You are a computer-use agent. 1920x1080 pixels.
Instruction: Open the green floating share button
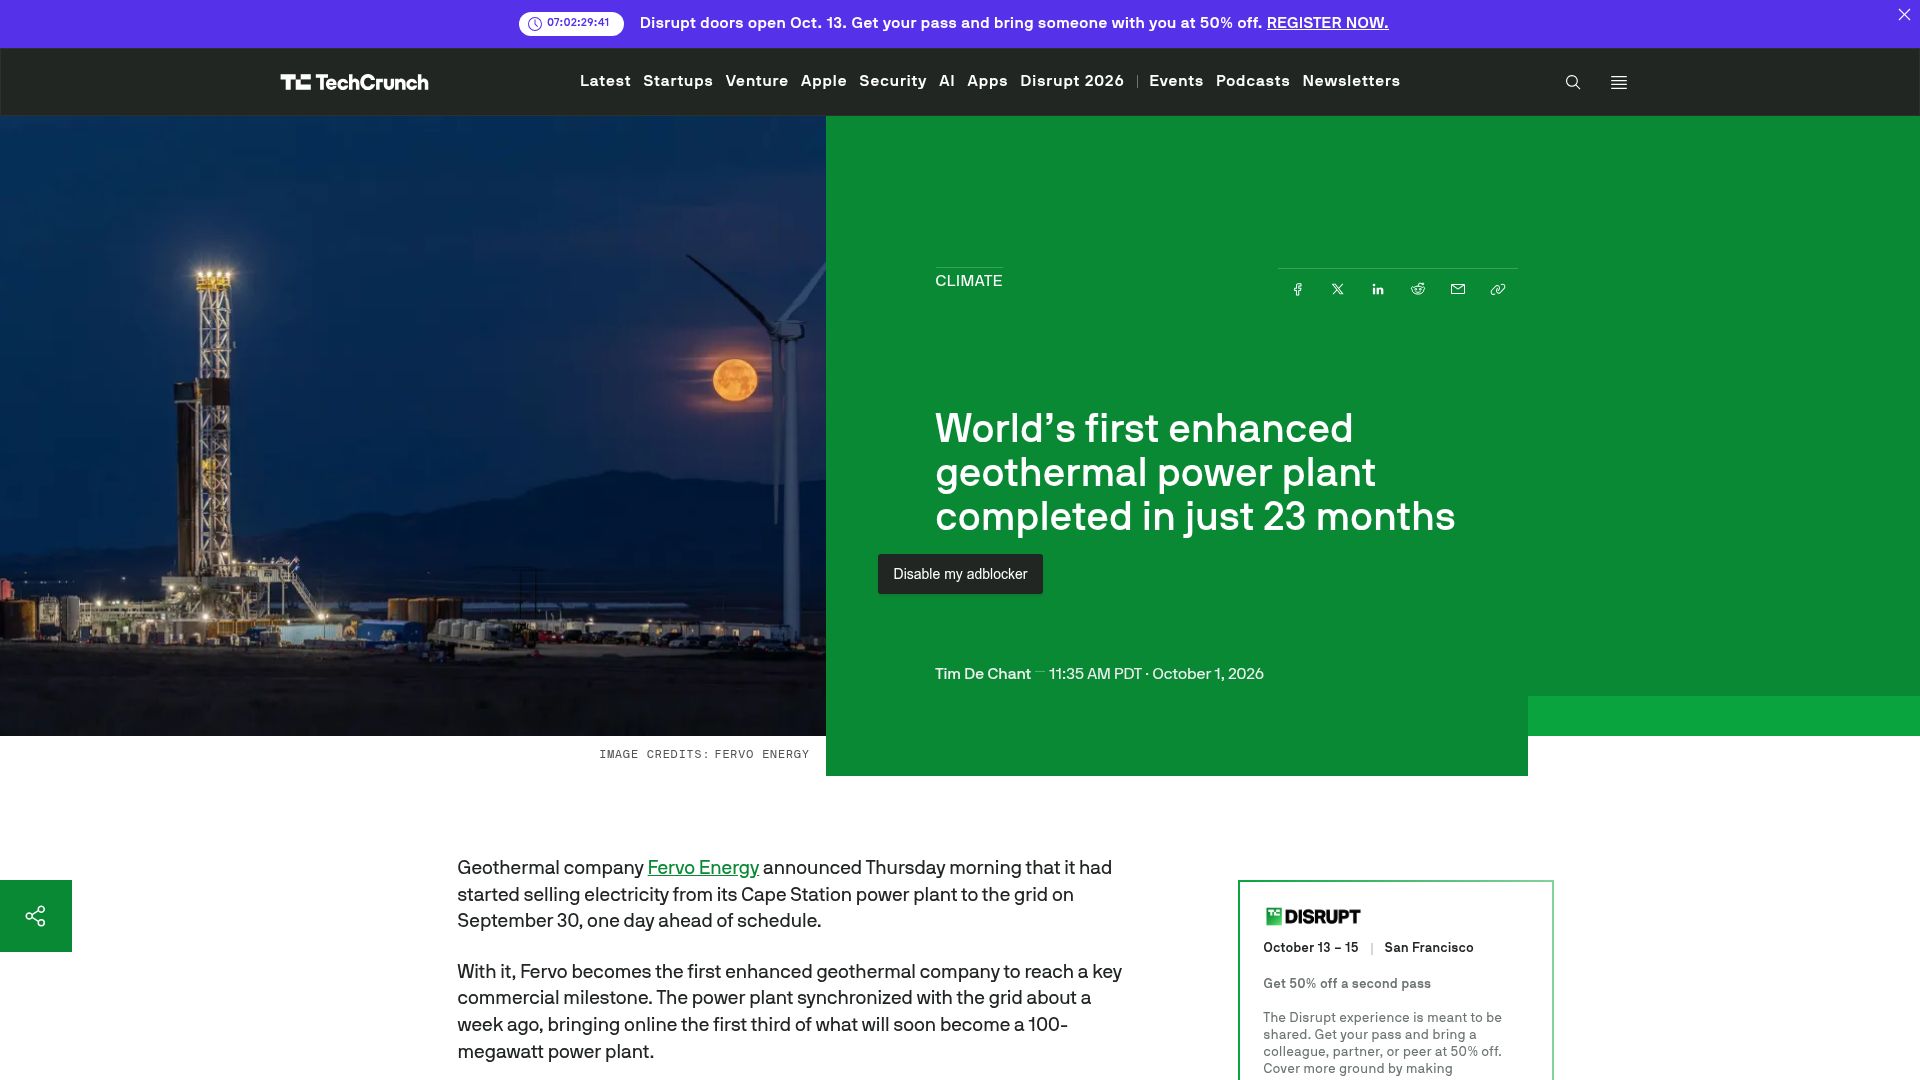36,916
